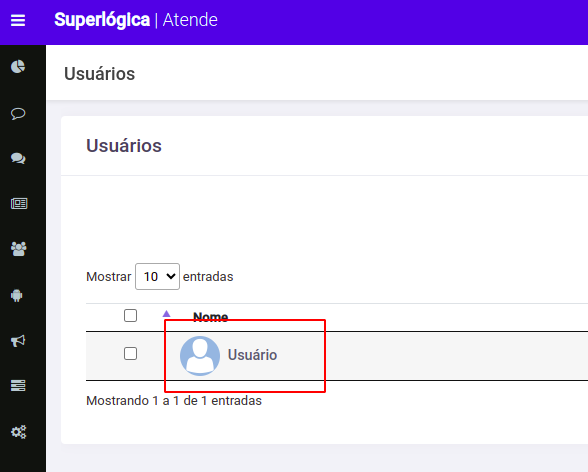
Task: Check the select-all checkbox in table header
Action: pos(130,316)
